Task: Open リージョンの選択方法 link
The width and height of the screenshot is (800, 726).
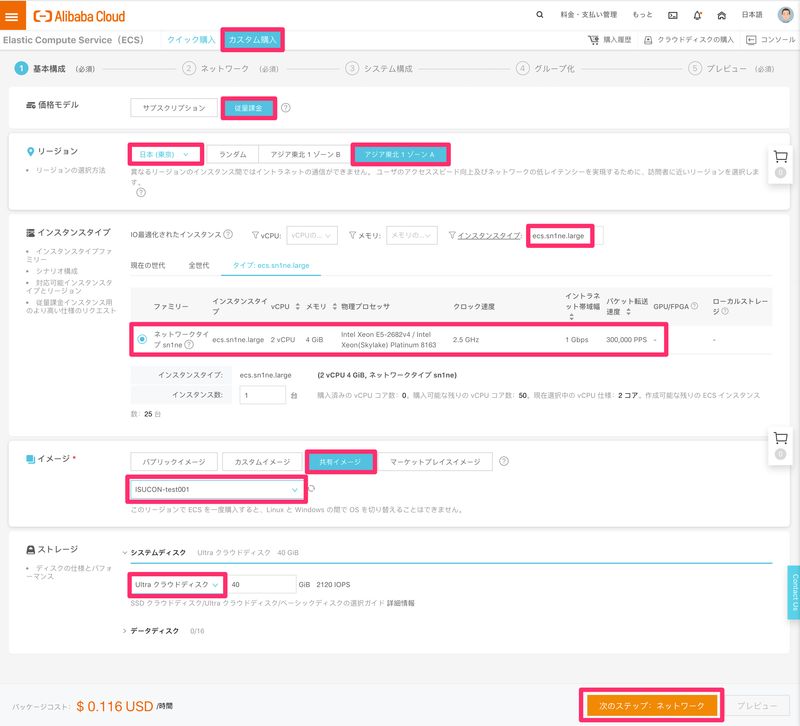Action: click(70, 170)
